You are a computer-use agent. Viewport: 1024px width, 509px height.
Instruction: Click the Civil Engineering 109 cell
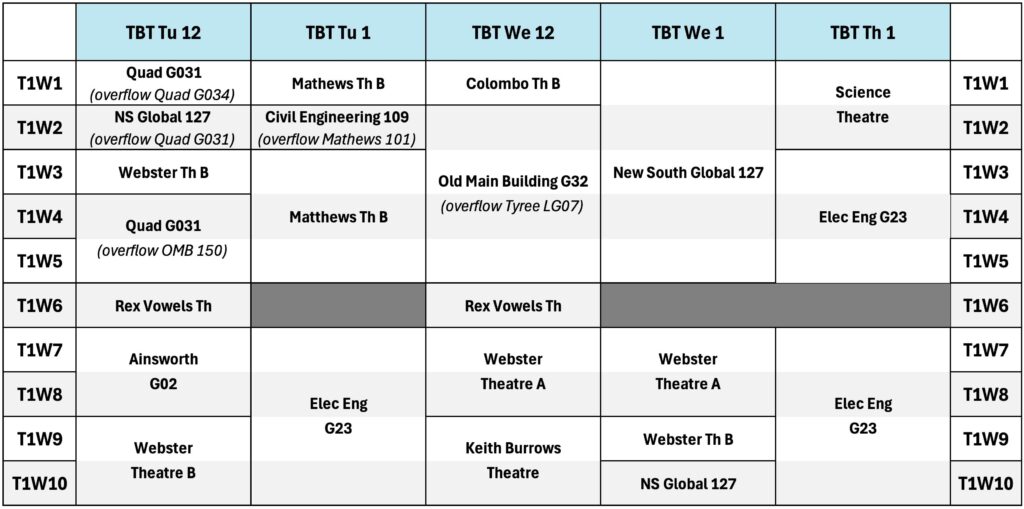[x=338, y=117]
